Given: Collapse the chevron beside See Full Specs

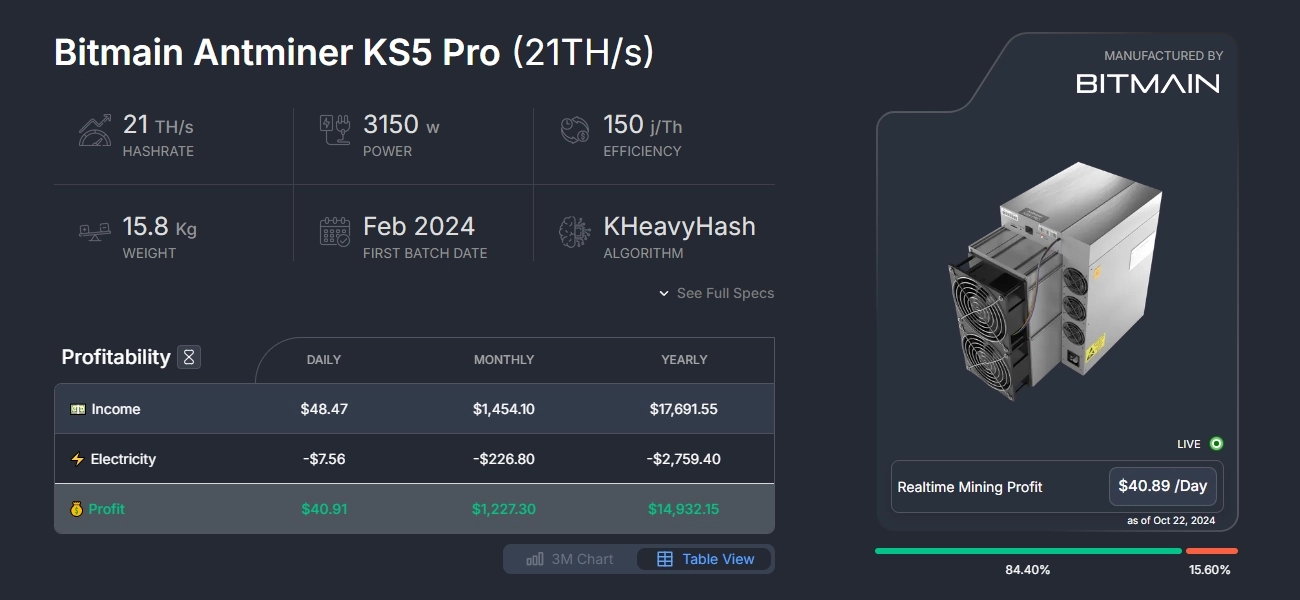Looking at the screenshot, I should coord(663,293).
